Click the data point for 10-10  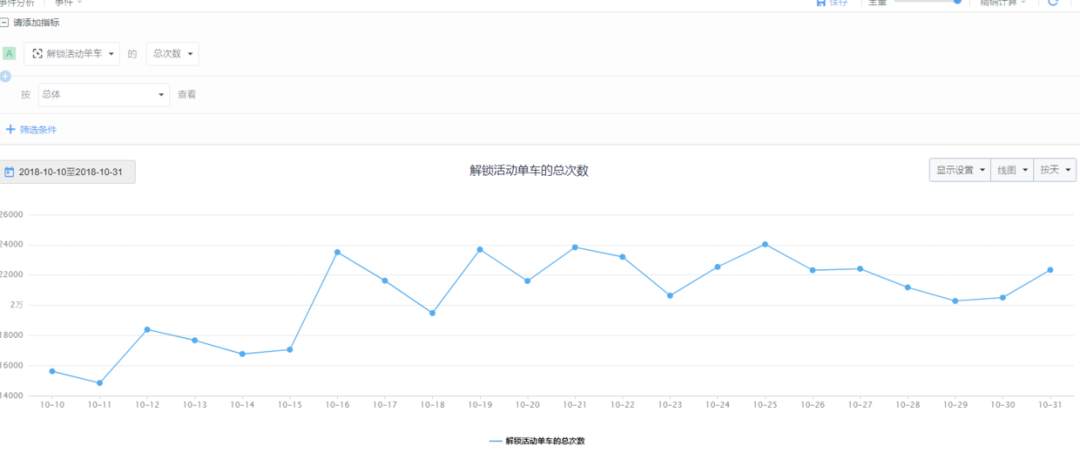(x=52, y=371)
